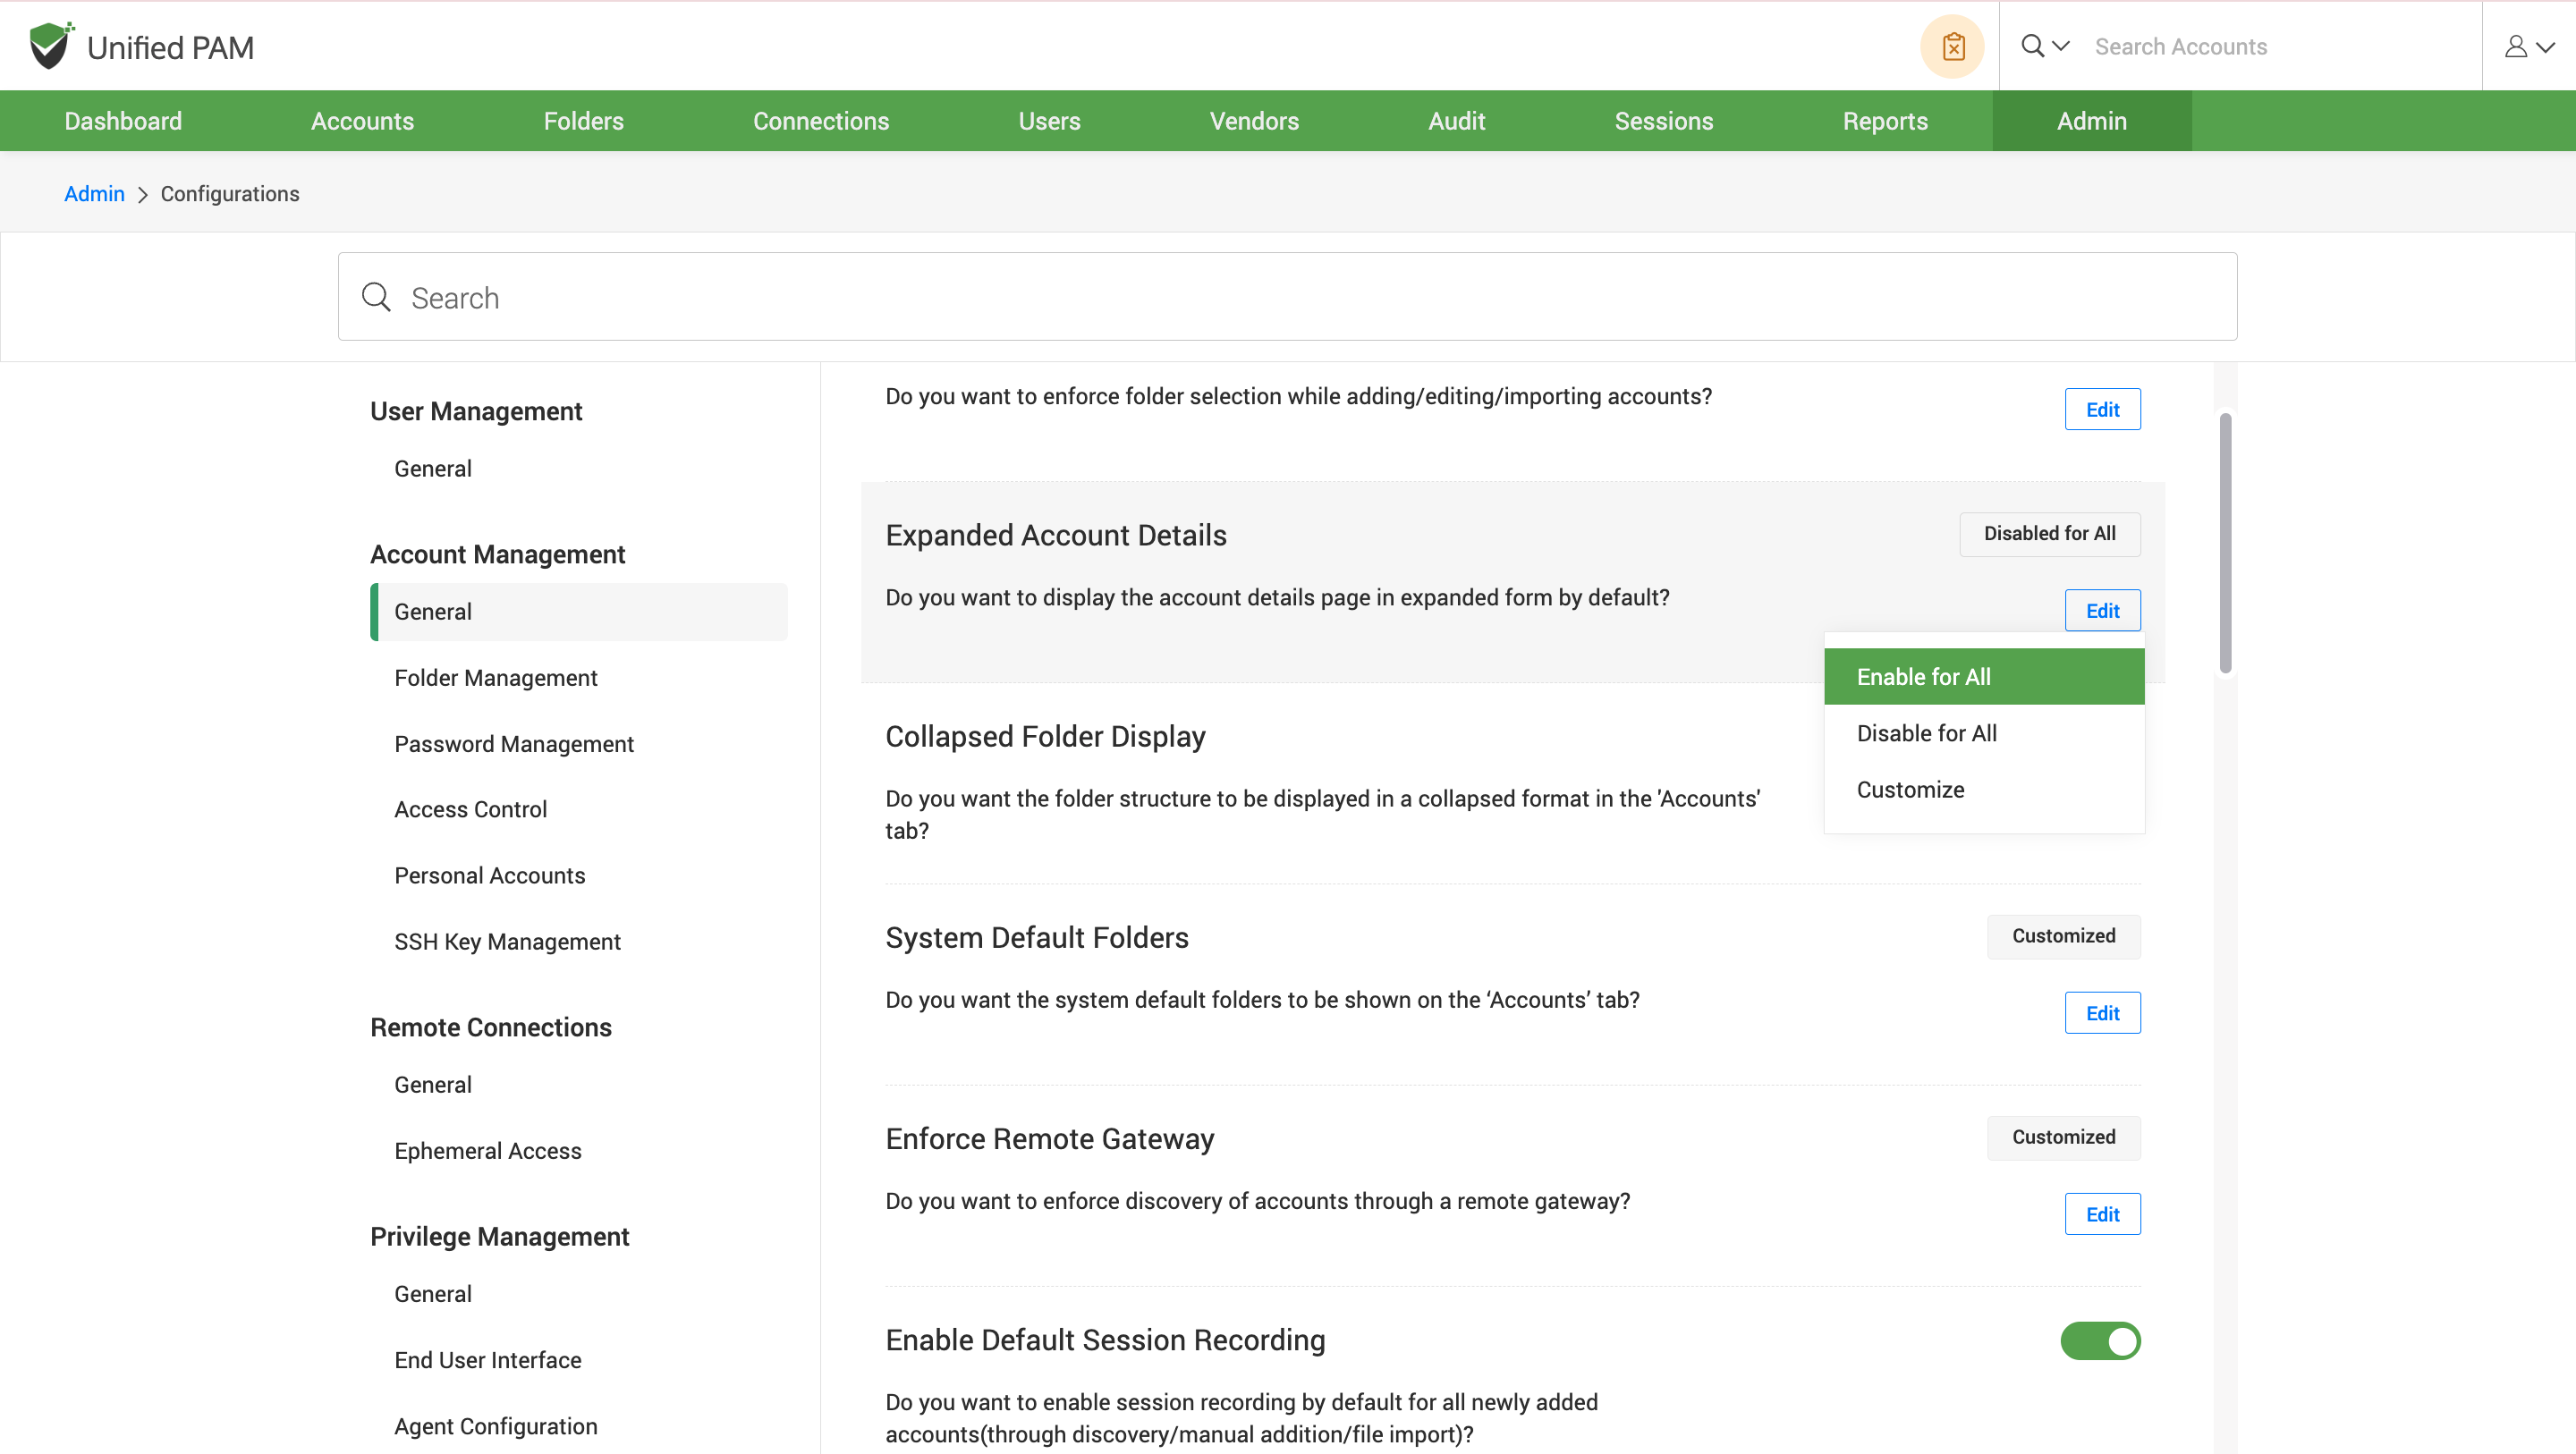Switch to the Reports tab

click(x=1885, y=121)
